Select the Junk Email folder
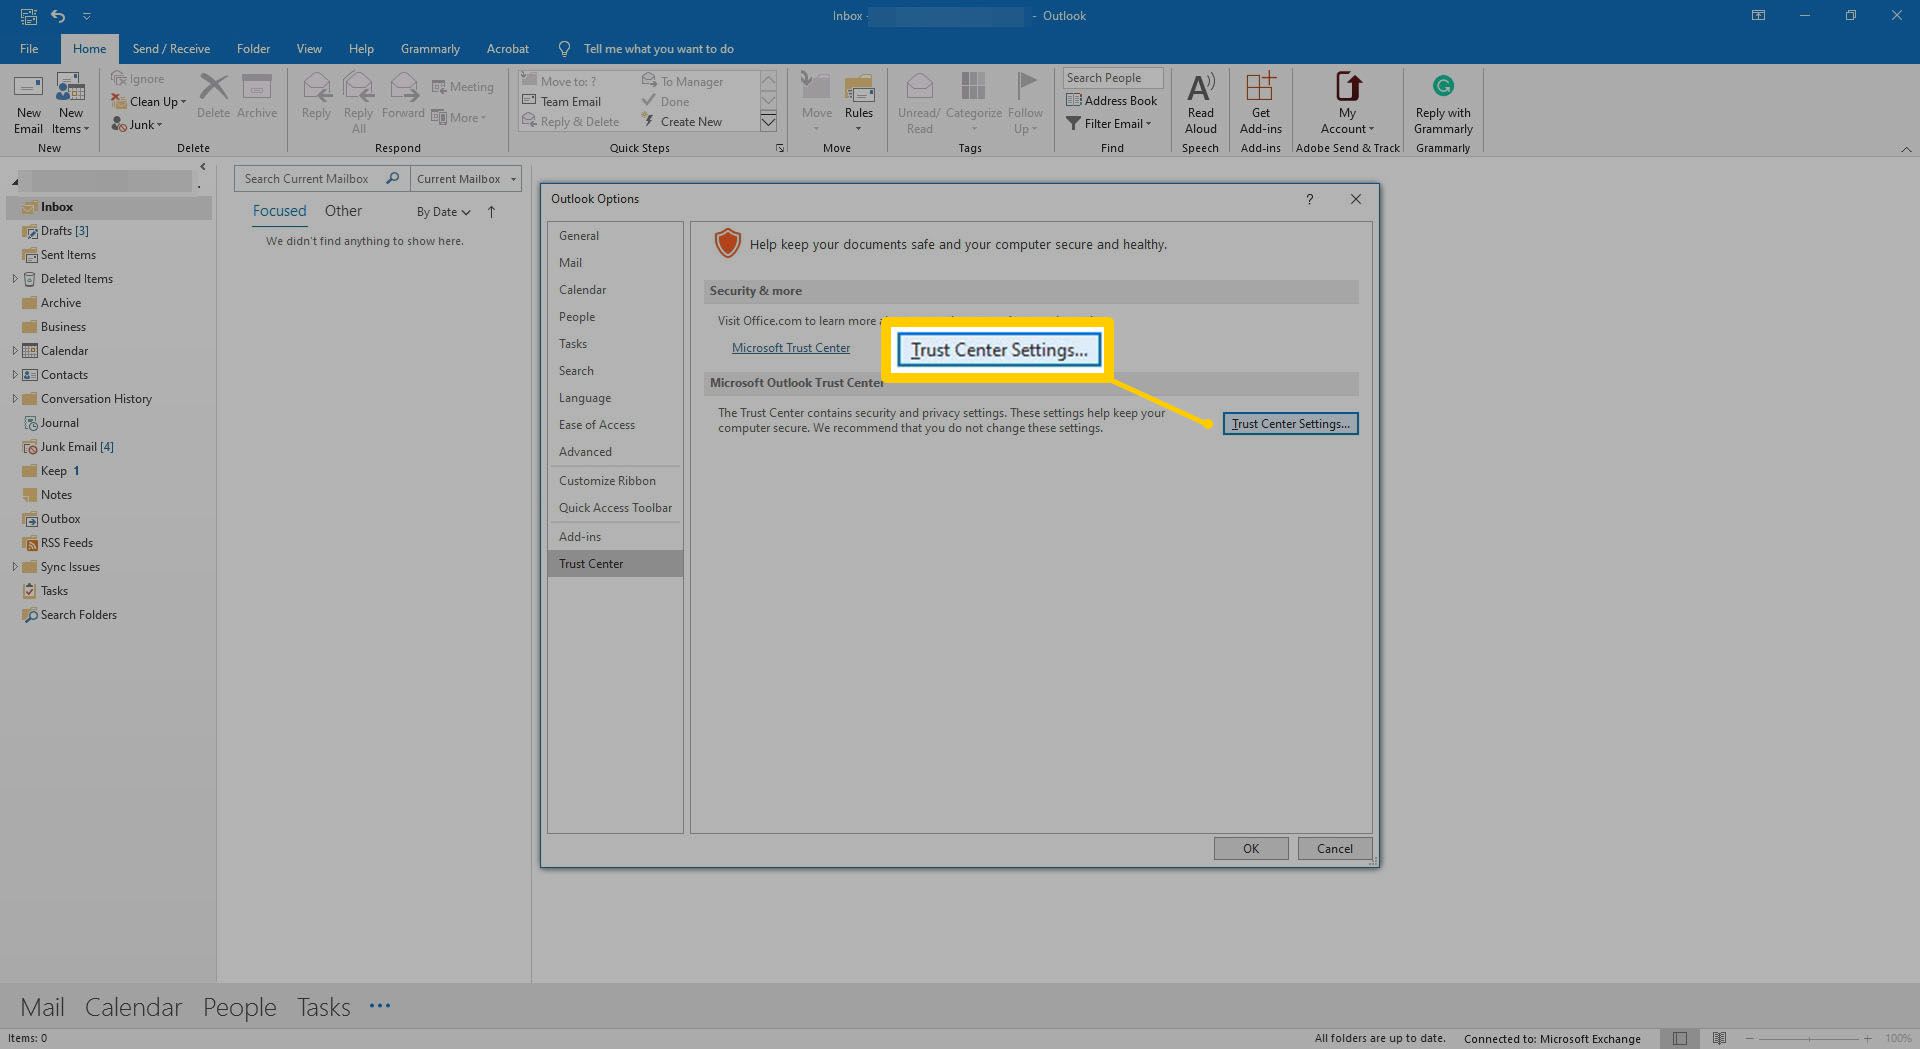This screenshot has width=1920, height=1049. [x=109, y=447]
